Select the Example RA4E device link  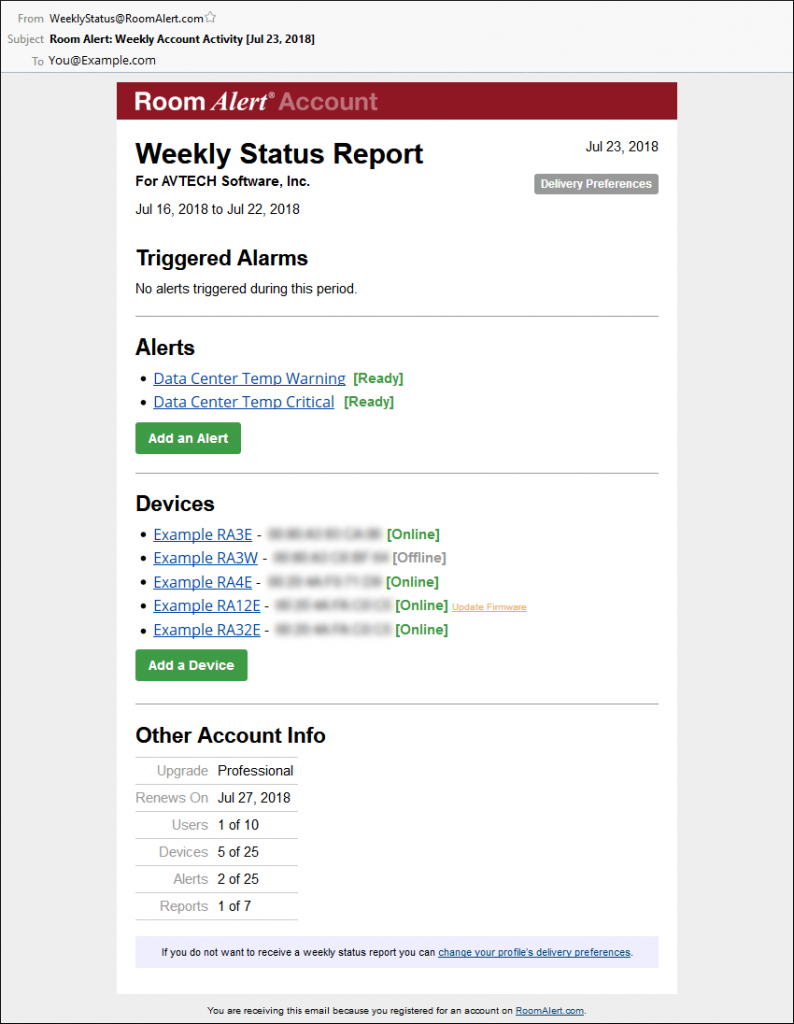click(x=202, y=582)
